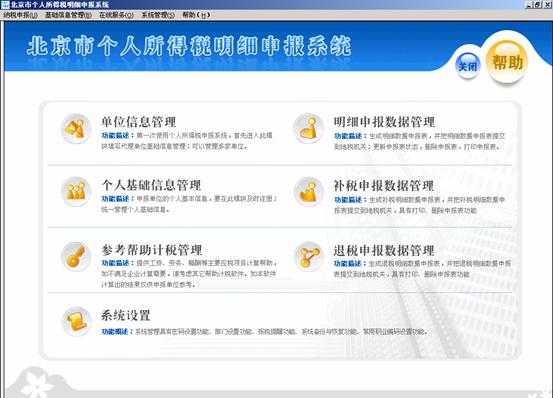Click the 单位信息管理 module icon

(76, 129)
